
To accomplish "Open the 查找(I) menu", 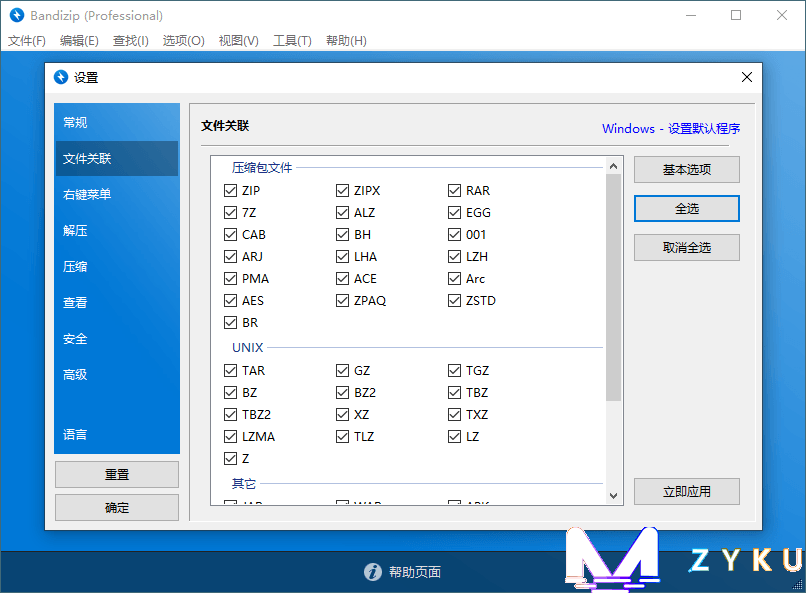I will tap(131, 41).
